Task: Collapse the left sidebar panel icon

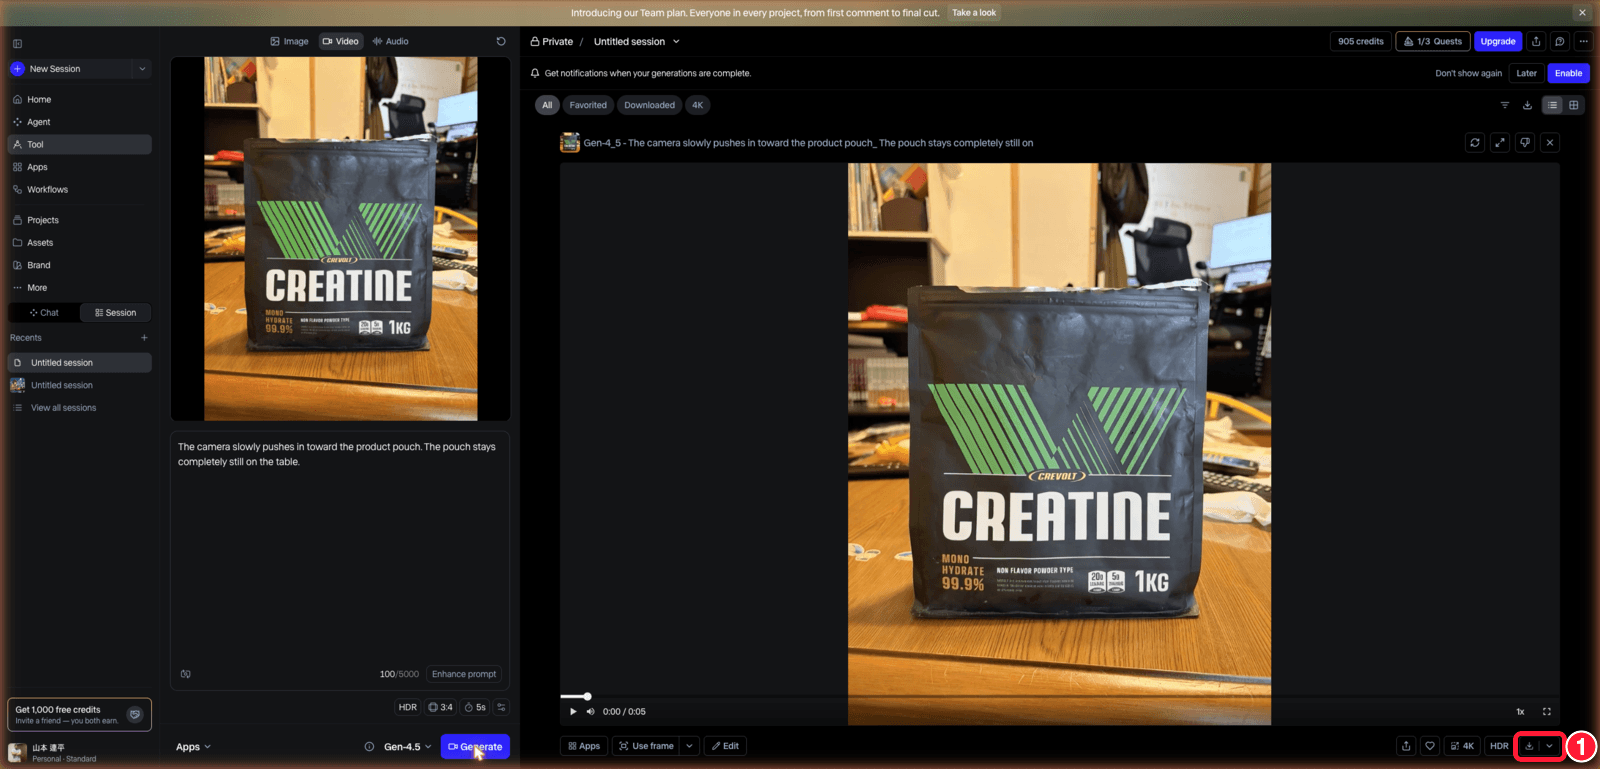Action: [17, 44]
